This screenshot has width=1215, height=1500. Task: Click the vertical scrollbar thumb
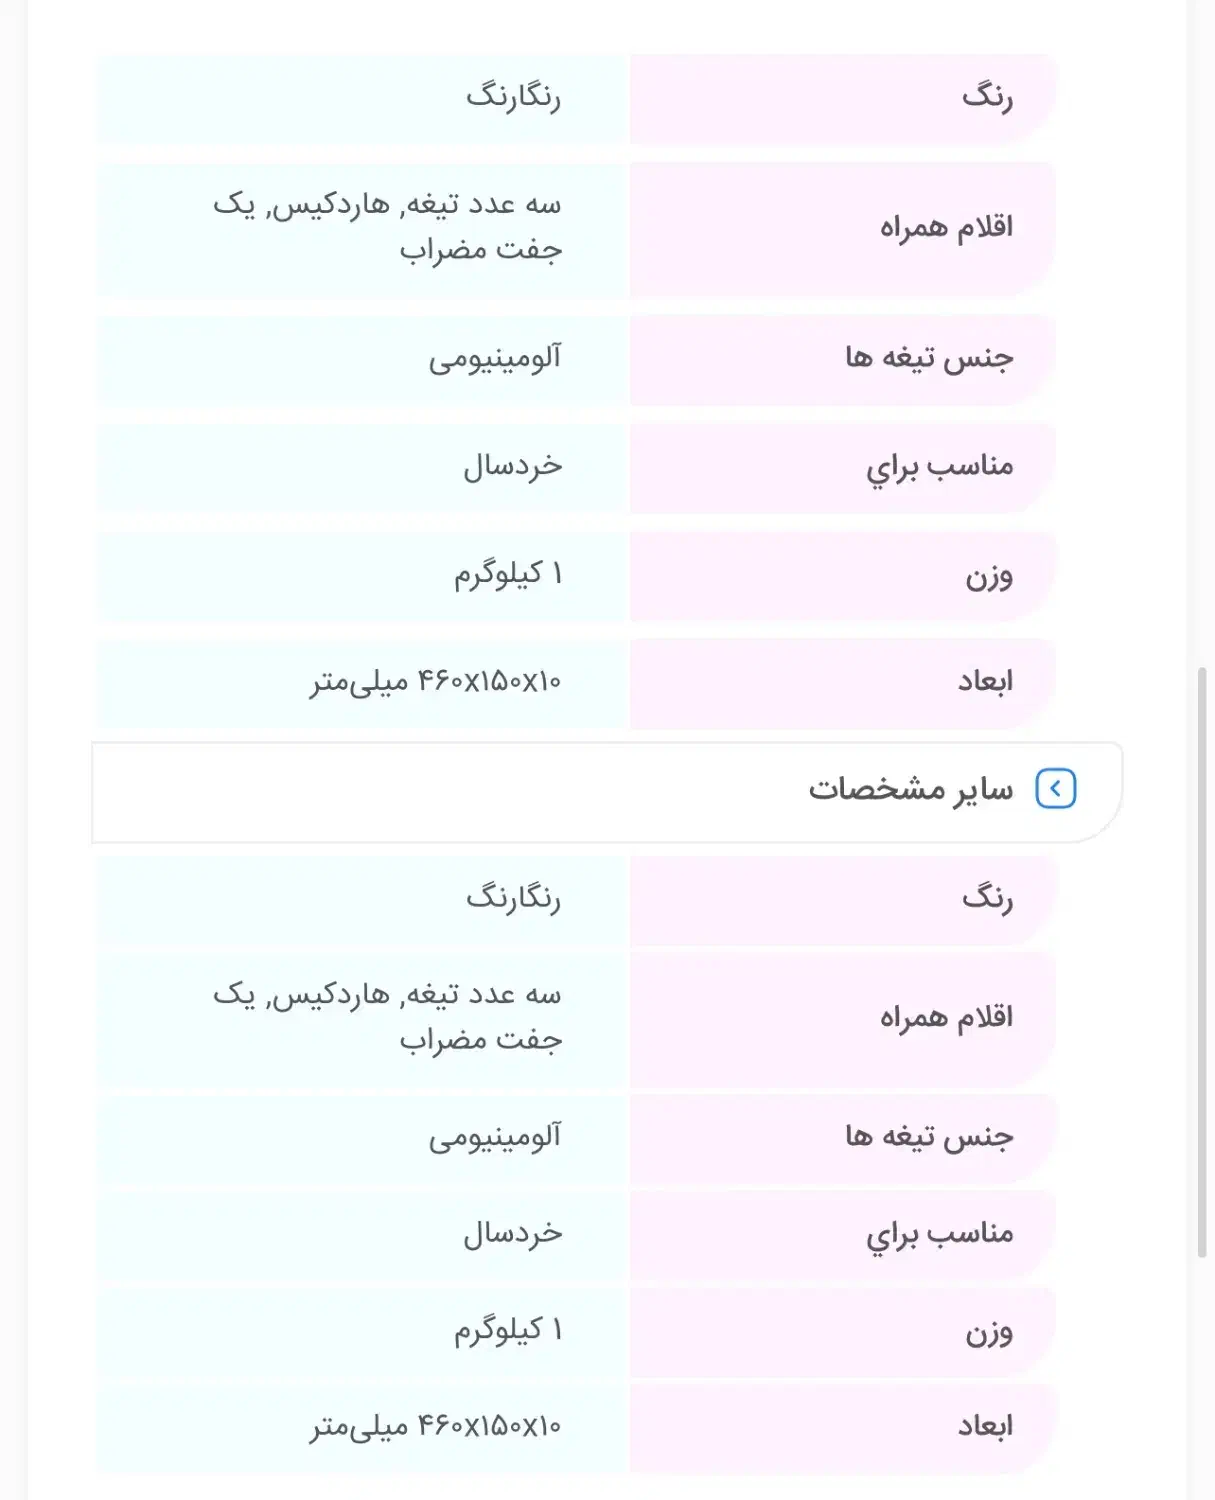(x=1202, y=960)
